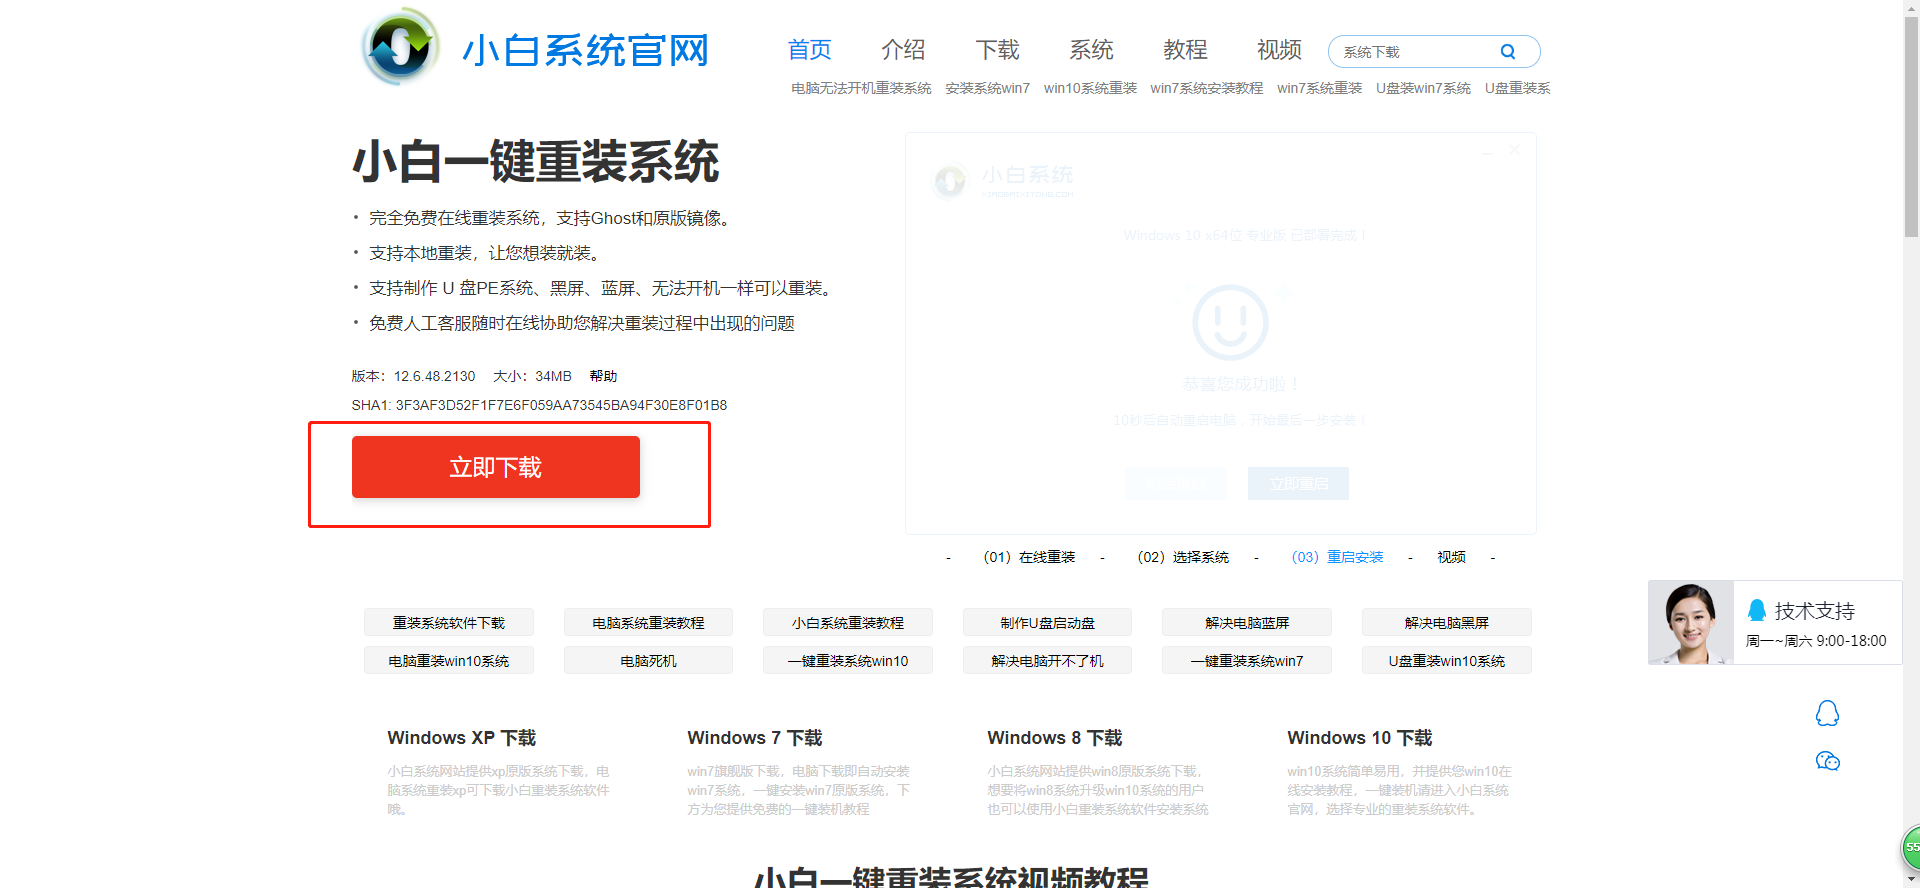
Task: Click the installer preview screenshot
Action: coord(1221,333)
